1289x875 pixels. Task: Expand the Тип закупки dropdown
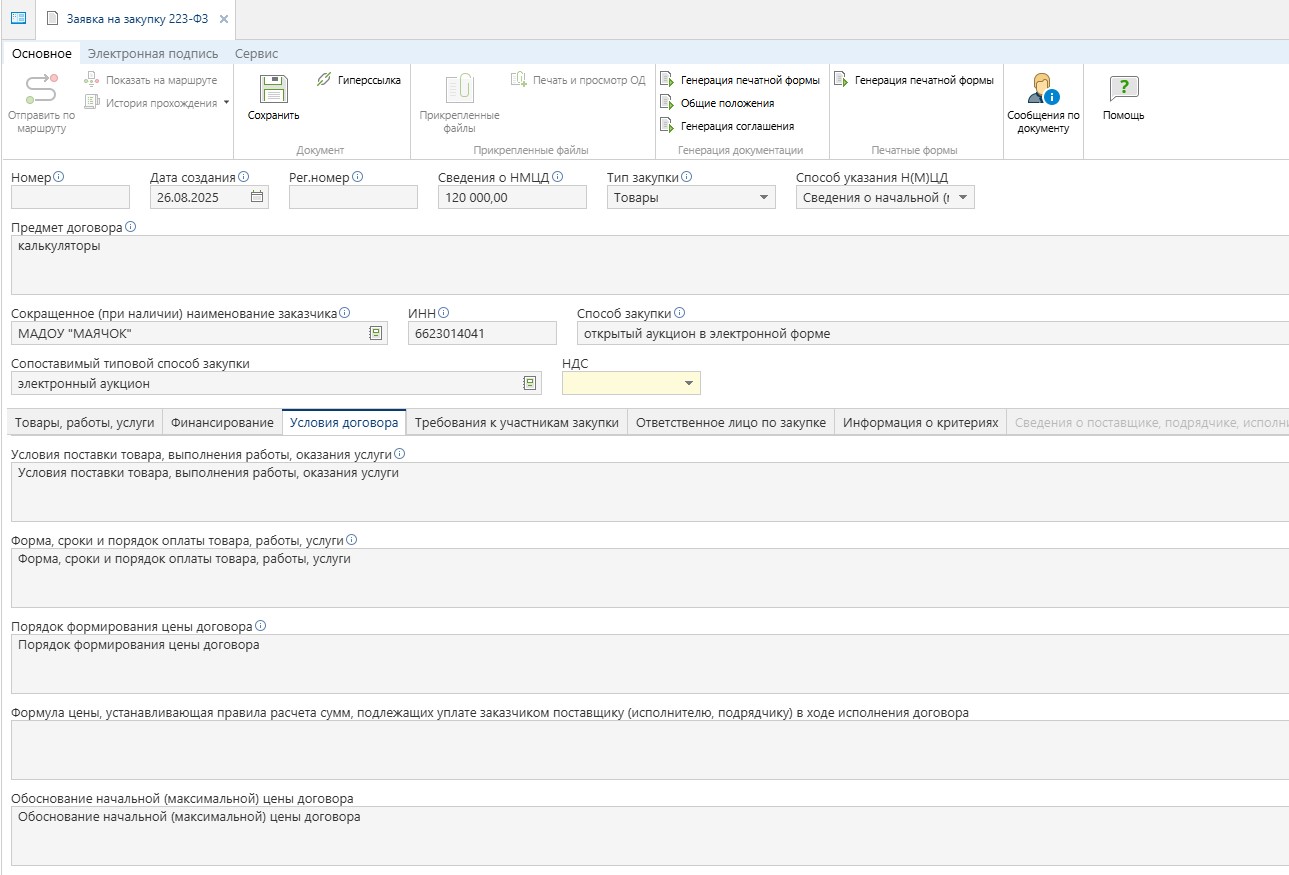tap(765, 197)
